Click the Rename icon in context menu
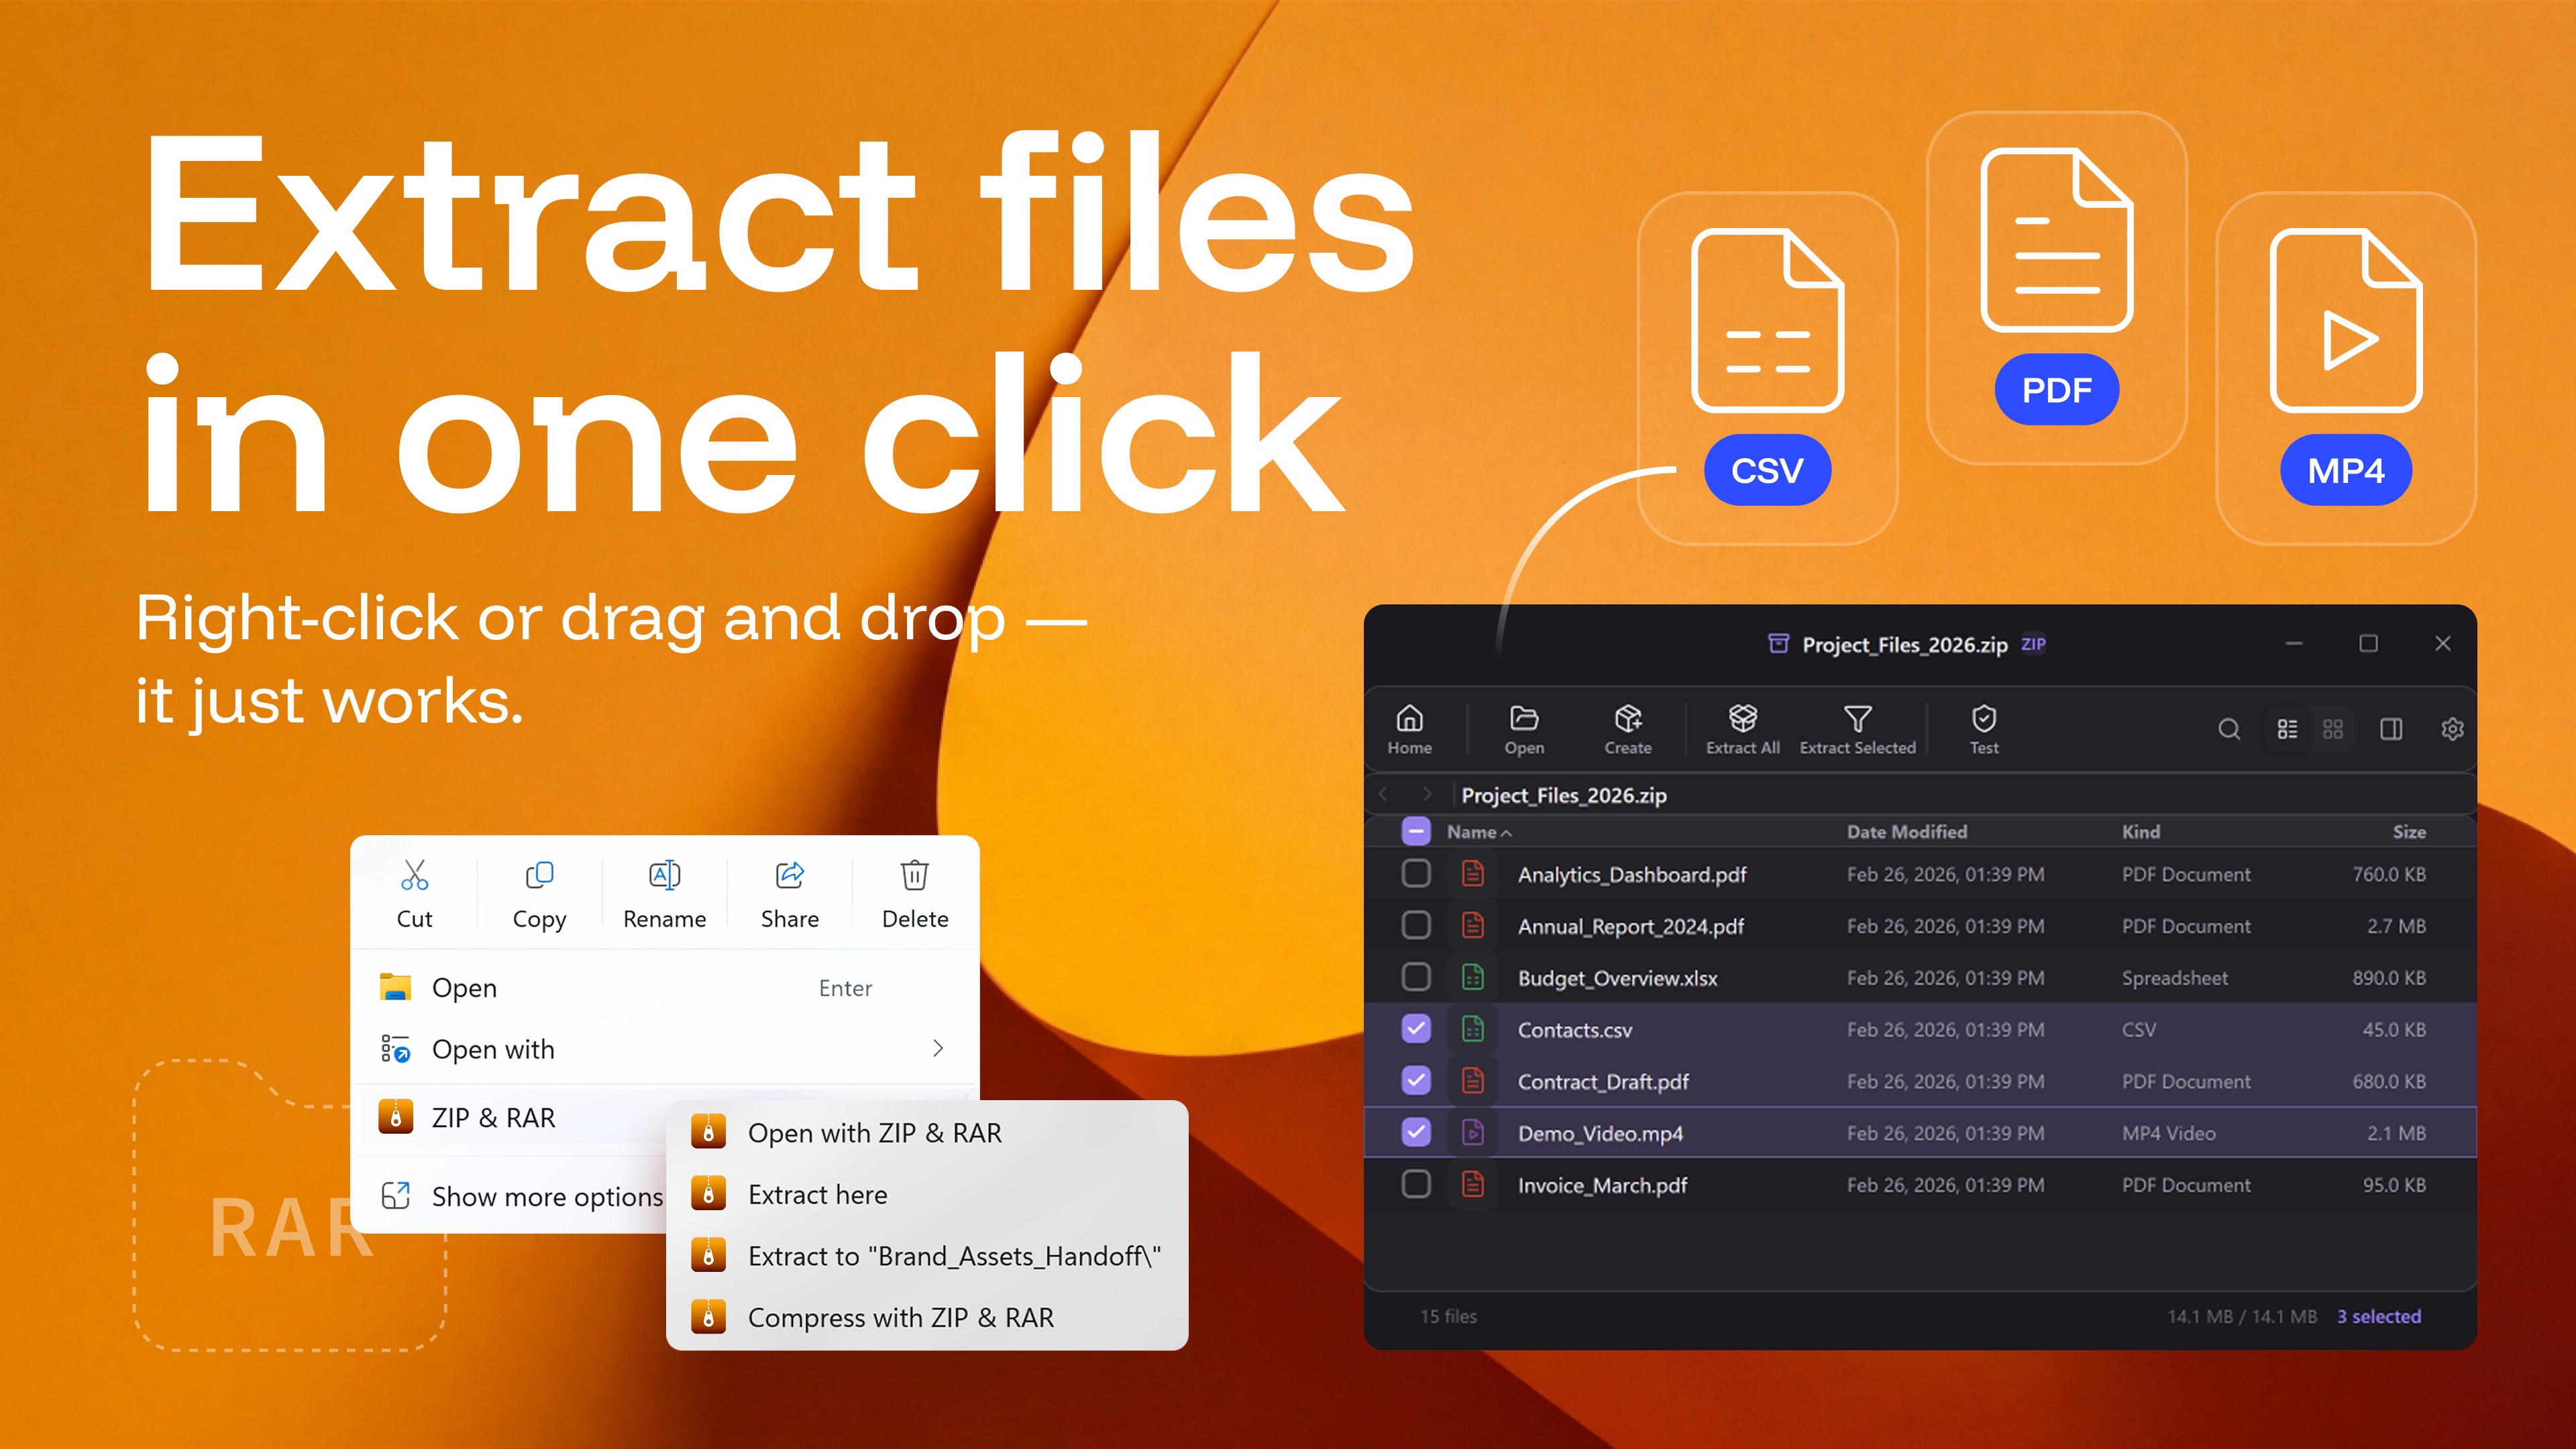 tap(664, 875)
